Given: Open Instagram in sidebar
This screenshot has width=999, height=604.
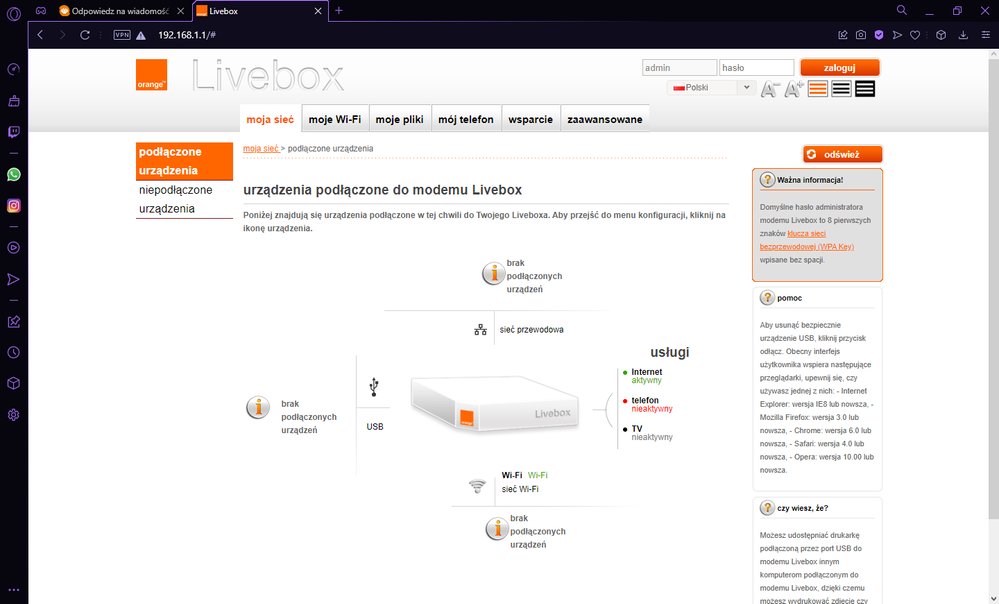Looking at the screenshot, I should (13, 206).
